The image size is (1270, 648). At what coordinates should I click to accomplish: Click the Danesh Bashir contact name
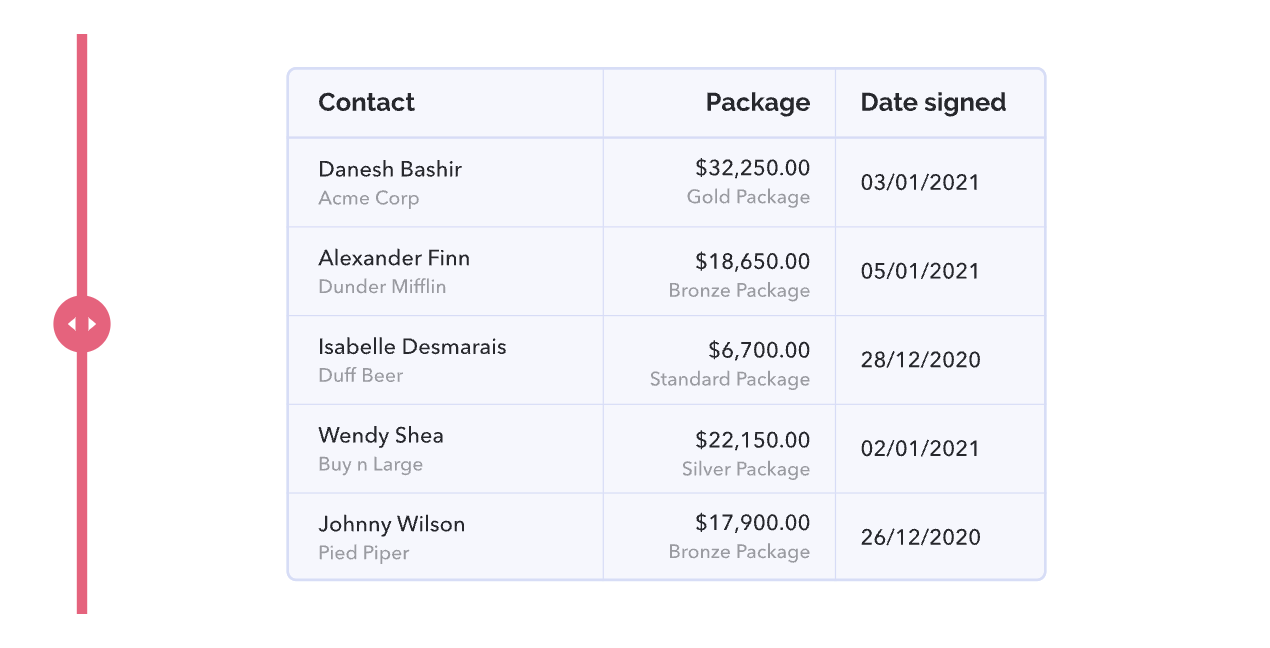390,169
